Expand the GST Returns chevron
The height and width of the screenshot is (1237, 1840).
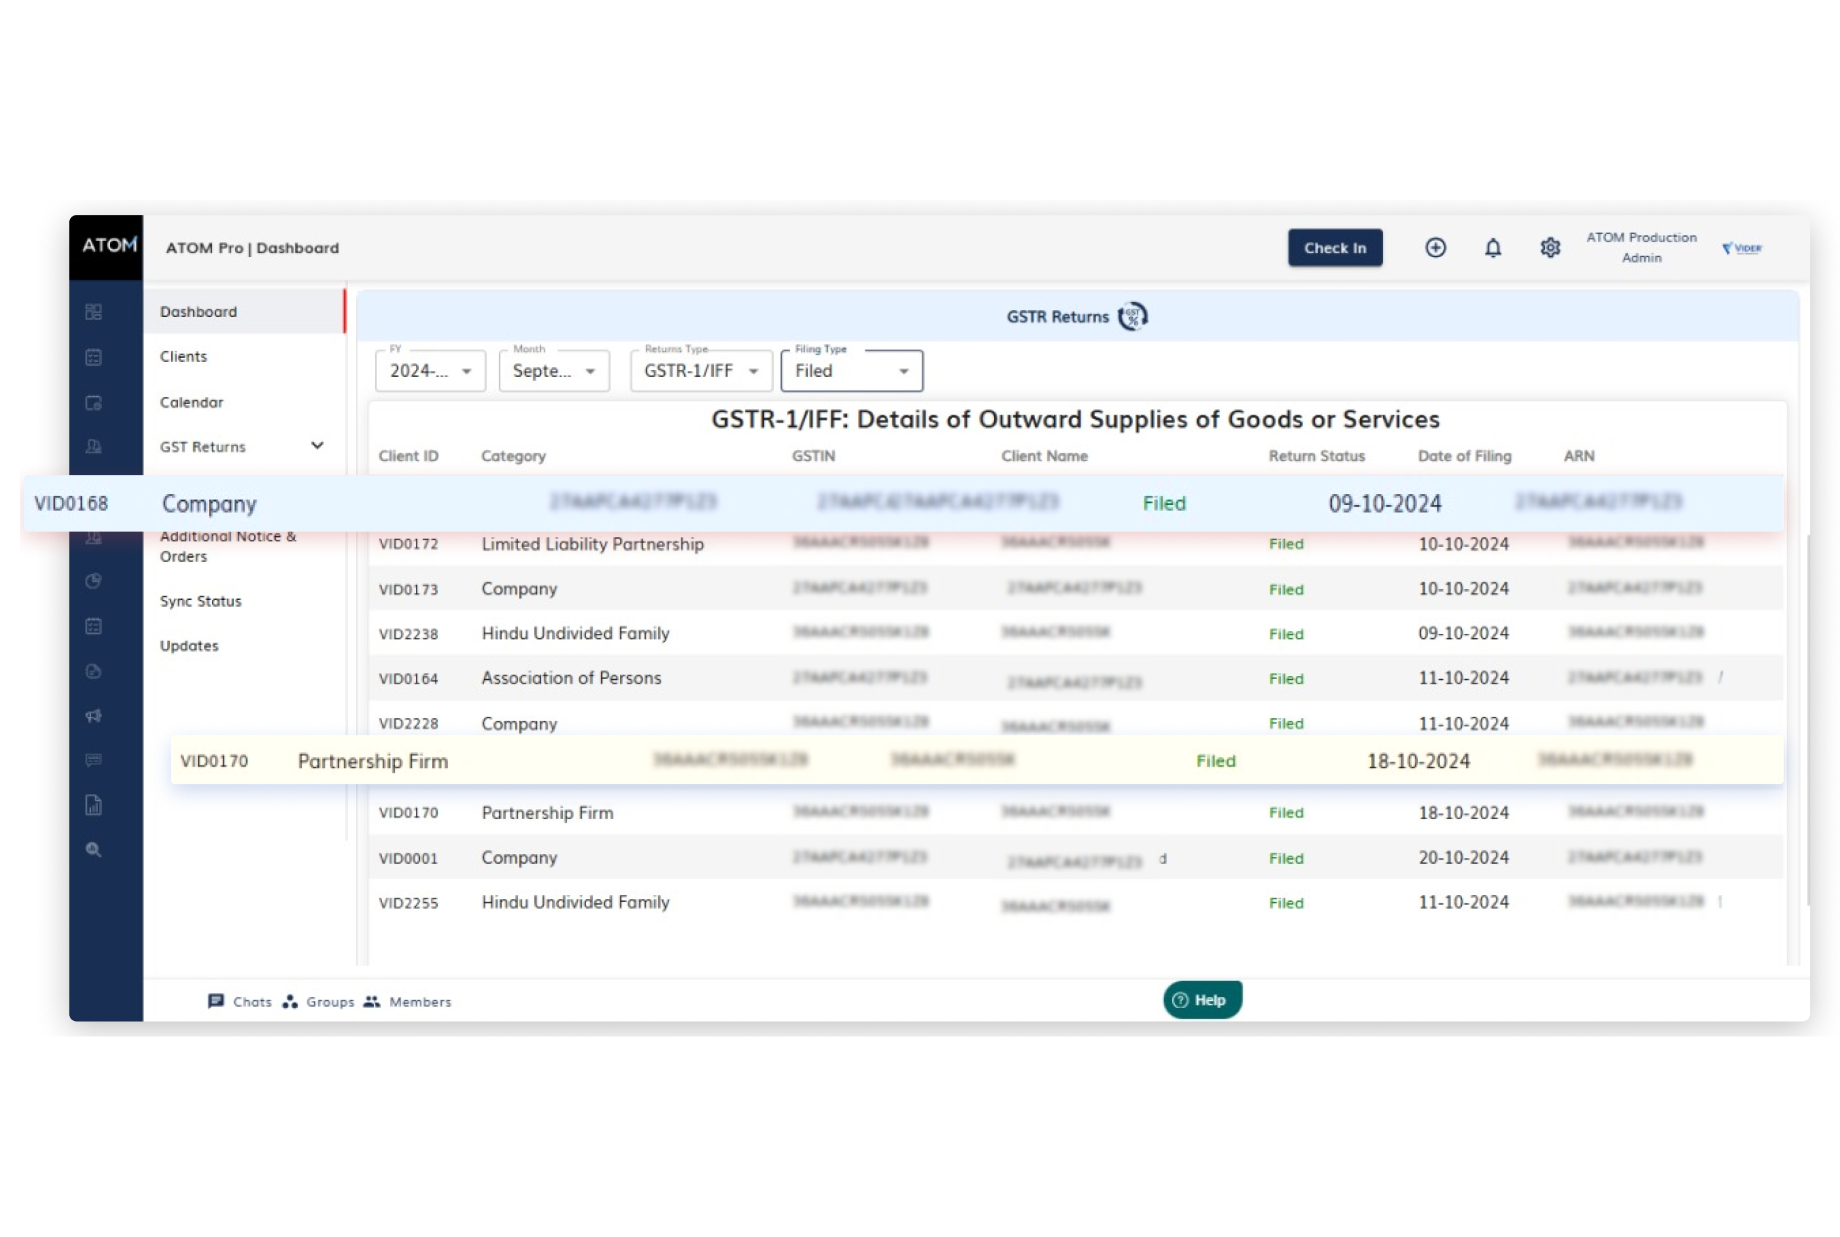(317, 446)
